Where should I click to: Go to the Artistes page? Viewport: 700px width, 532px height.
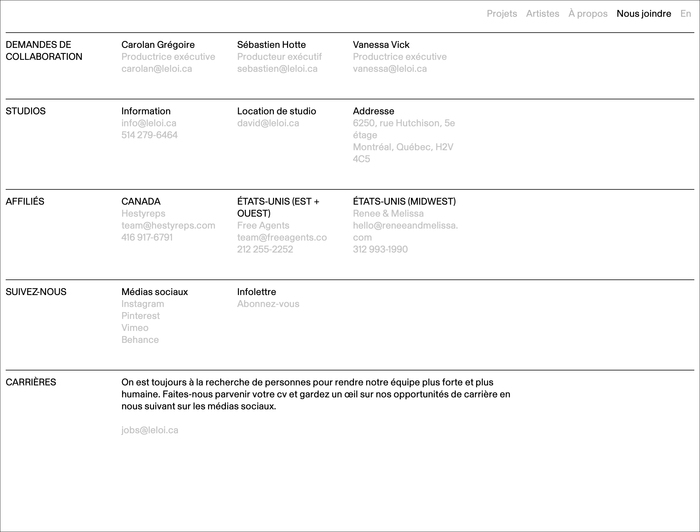pos(542,14)
